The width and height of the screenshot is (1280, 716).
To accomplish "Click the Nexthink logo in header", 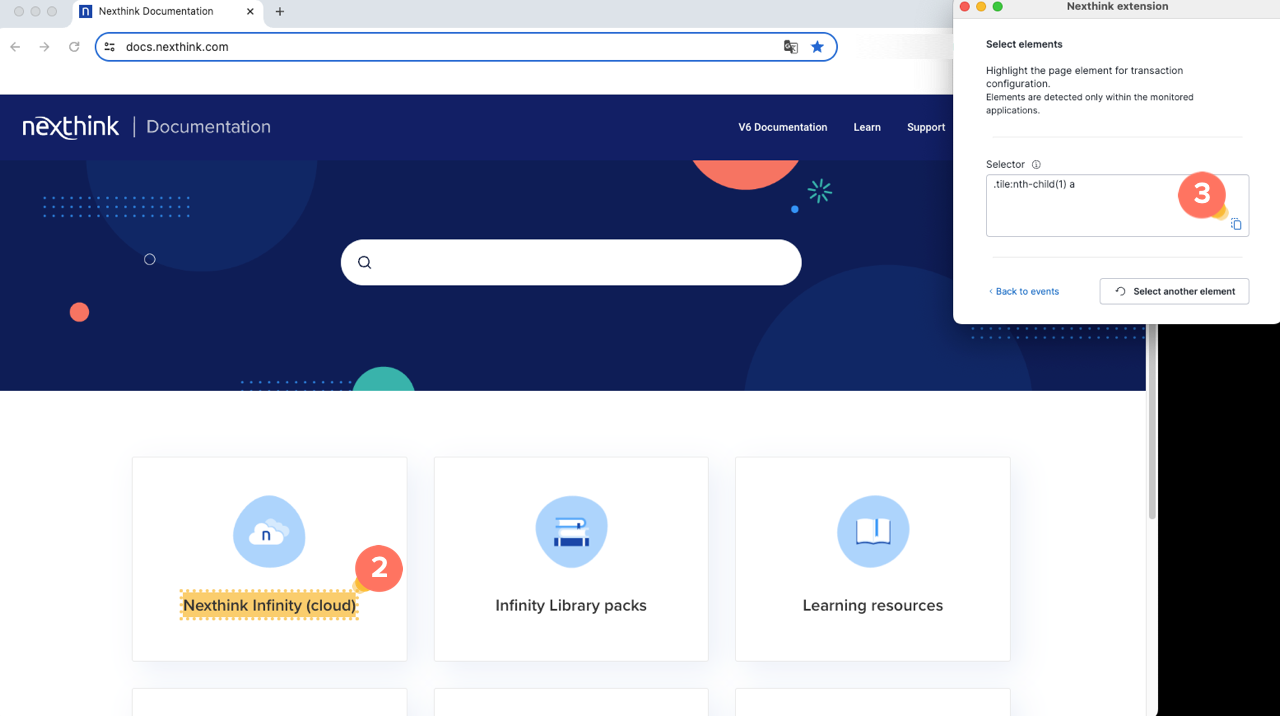I will [71, 127].
